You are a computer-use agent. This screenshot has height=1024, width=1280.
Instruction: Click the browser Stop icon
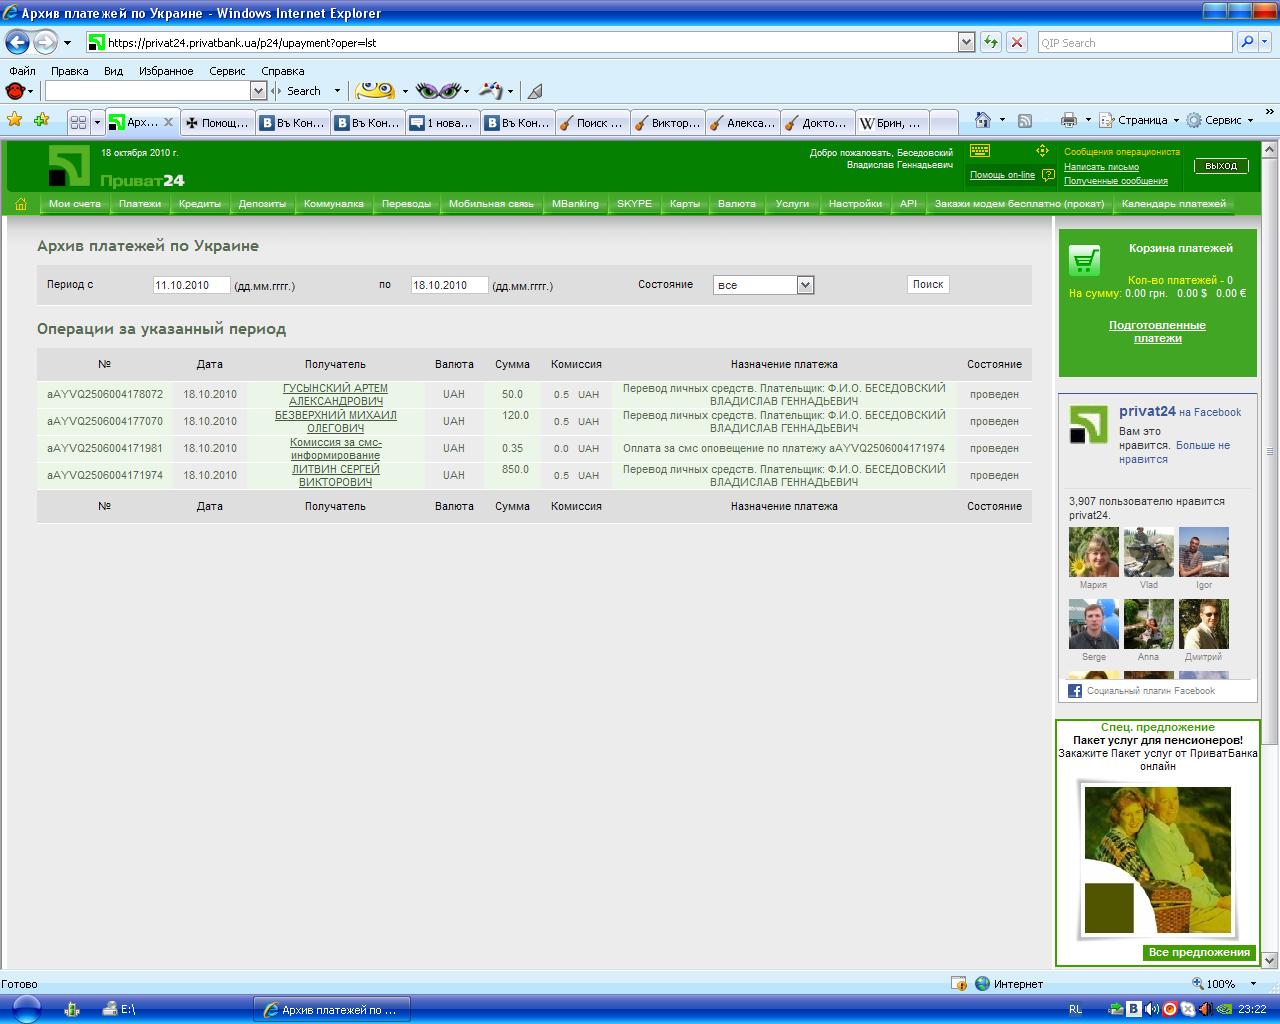pos(1016,42)
